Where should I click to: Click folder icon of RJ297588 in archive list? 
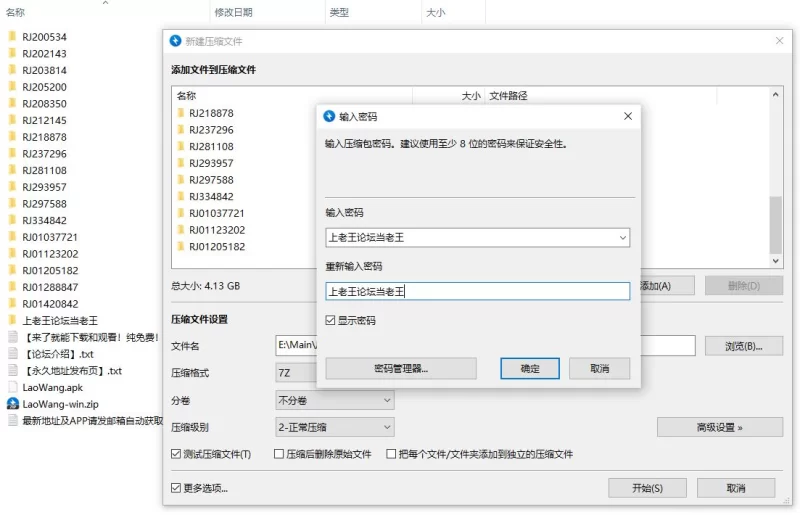181,180
